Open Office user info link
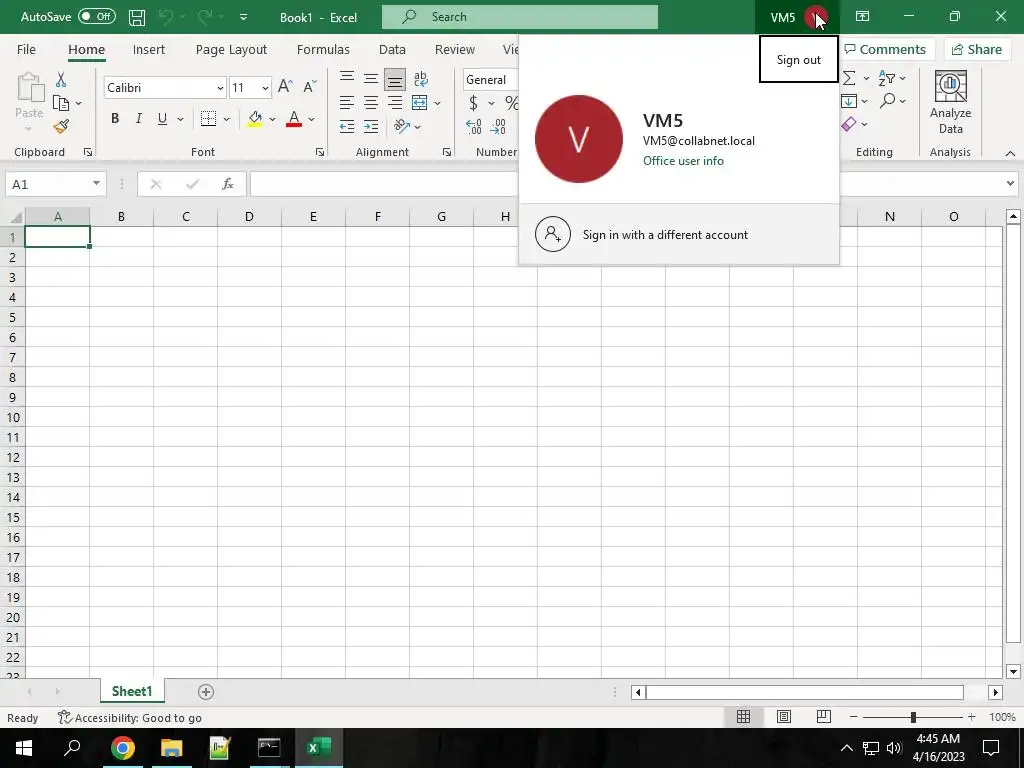Viewport: 1024px width, 768px height. tap(683, 161)
